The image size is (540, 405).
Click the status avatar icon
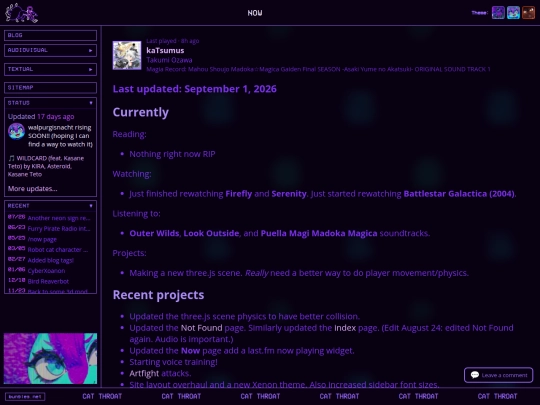coord(17,131)
